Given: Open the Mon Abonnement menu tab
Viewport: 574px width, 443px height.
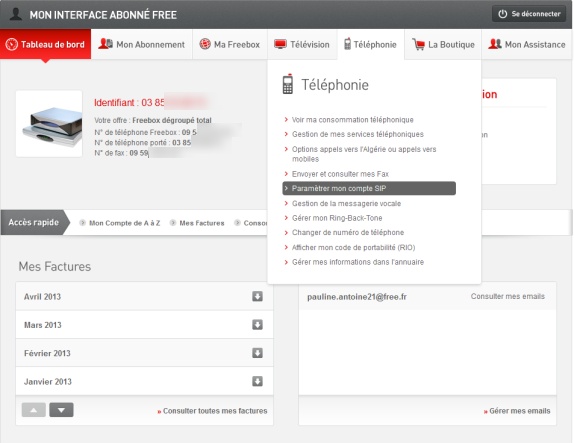Looking at the screenshot, I should click(142, 44).
